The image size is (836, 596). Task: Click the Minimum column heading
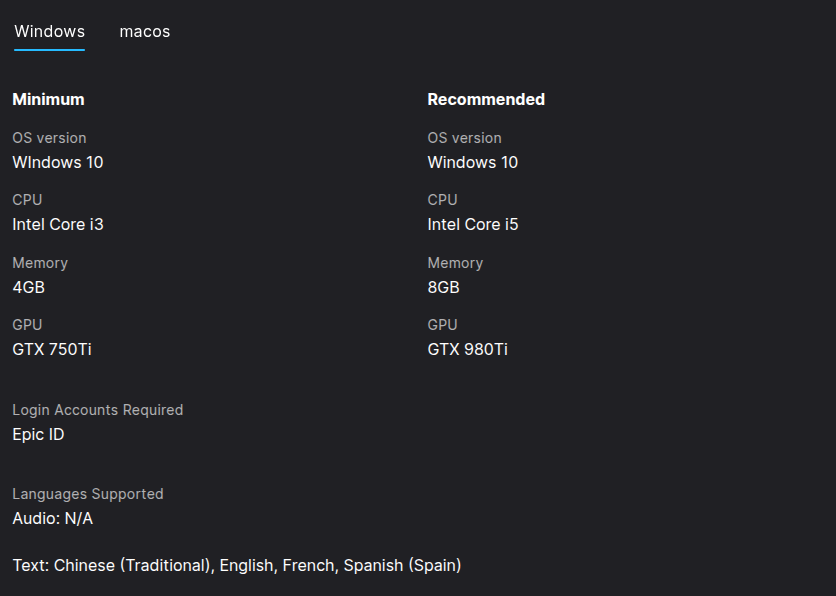(48, 99)
